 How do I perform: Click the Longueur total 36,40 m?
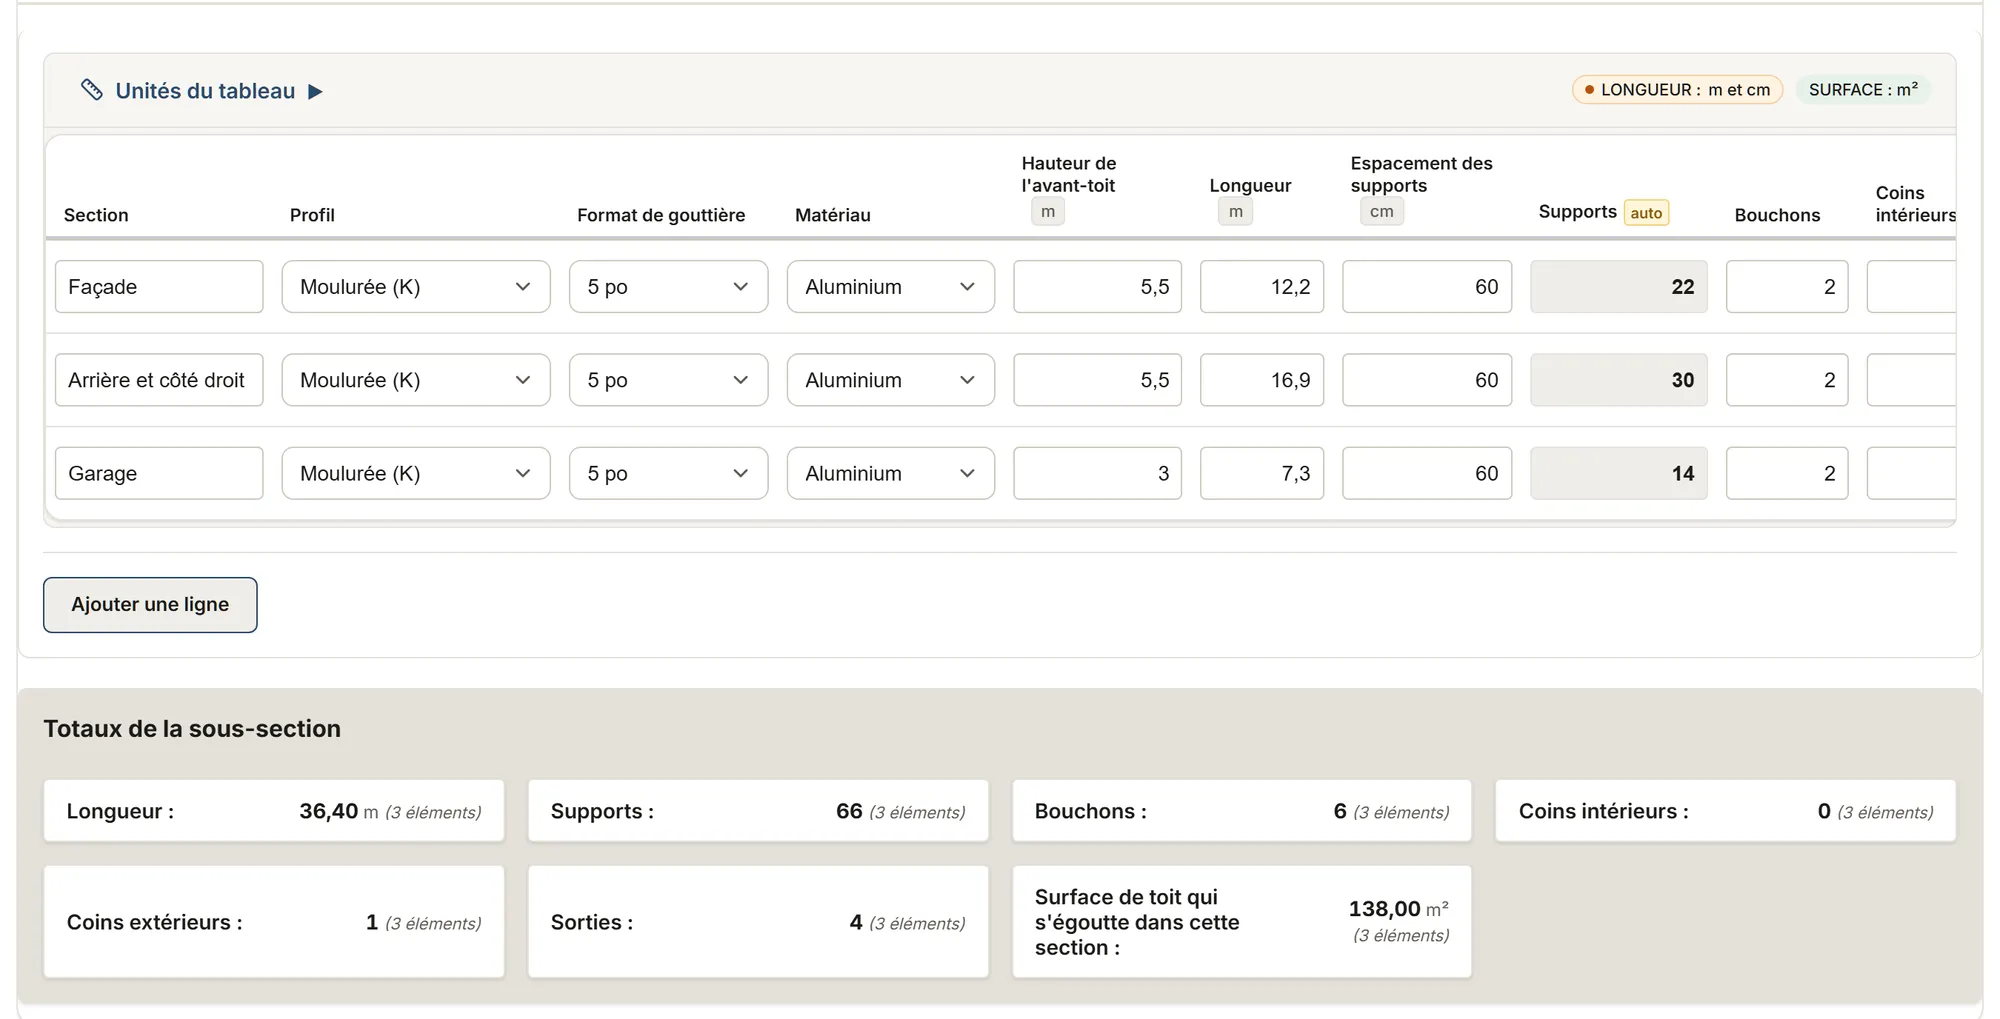[x=339, y=811]
